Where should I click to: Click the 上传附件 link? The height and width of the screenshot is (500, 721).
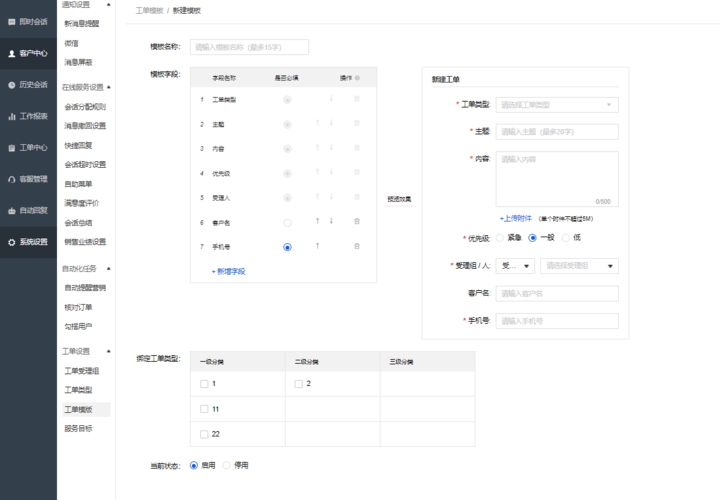[x=515, y=218]
